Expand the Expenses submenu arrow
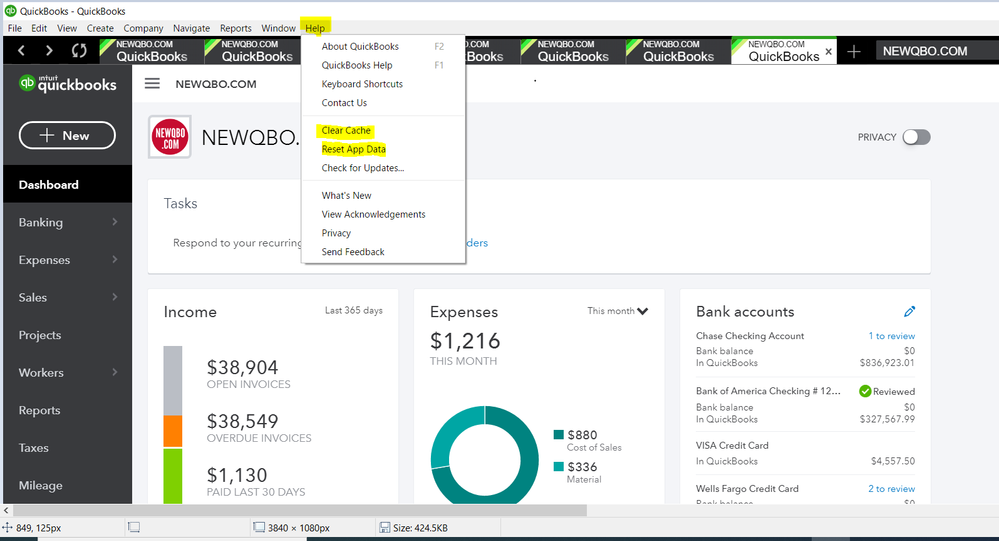This screenshot has width=999, height=541. (115, 259)
